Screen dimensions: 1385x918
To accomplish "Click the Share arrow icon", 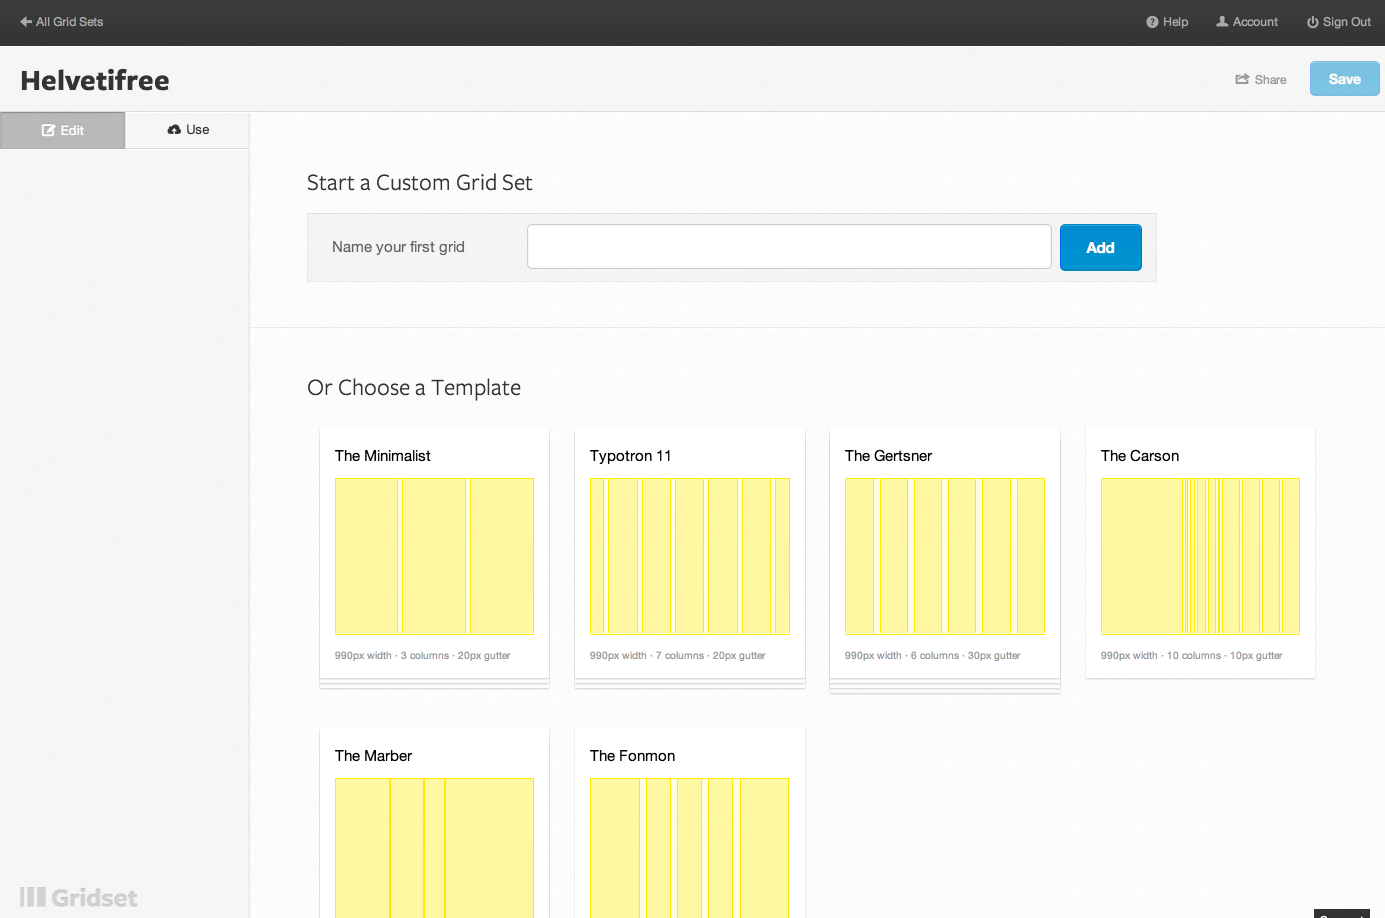I will tap(1242, 80).
